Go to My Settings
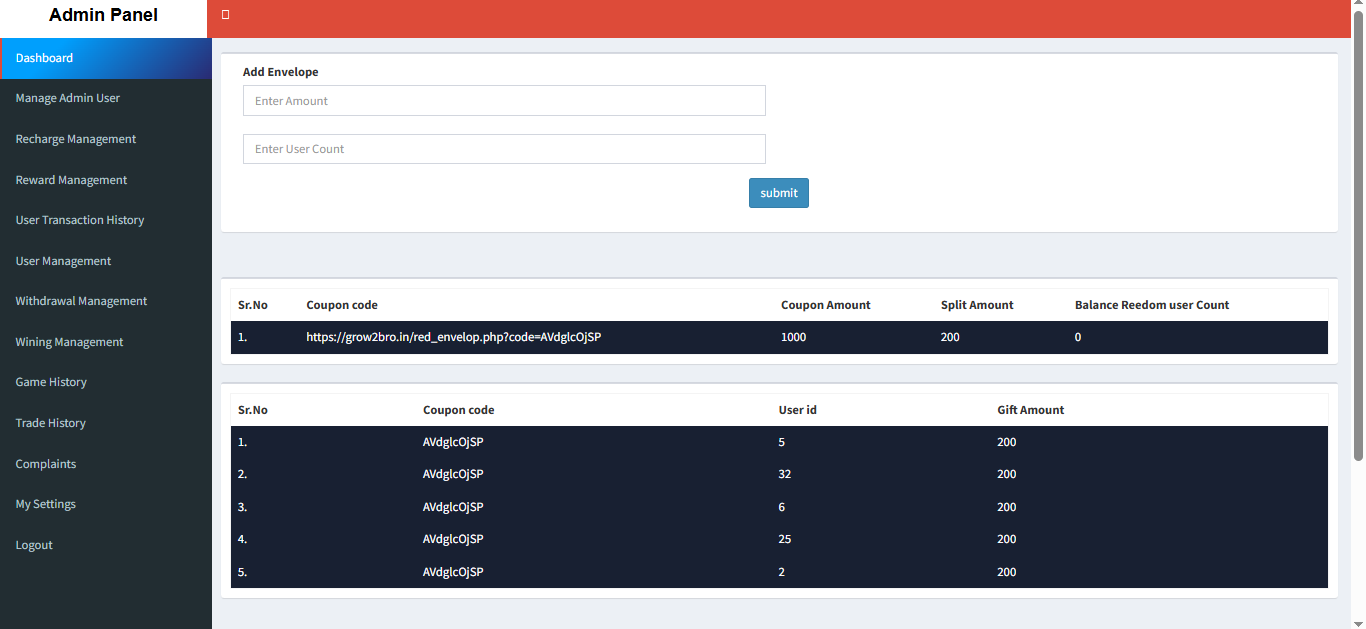This screenshot has width=1366, height=629. [46, 504]
